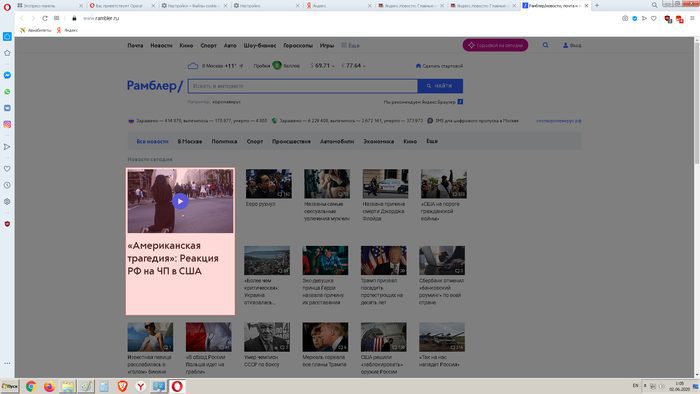Open History clock in the sidebar
700x394 pixels.
tap(7, 185)
